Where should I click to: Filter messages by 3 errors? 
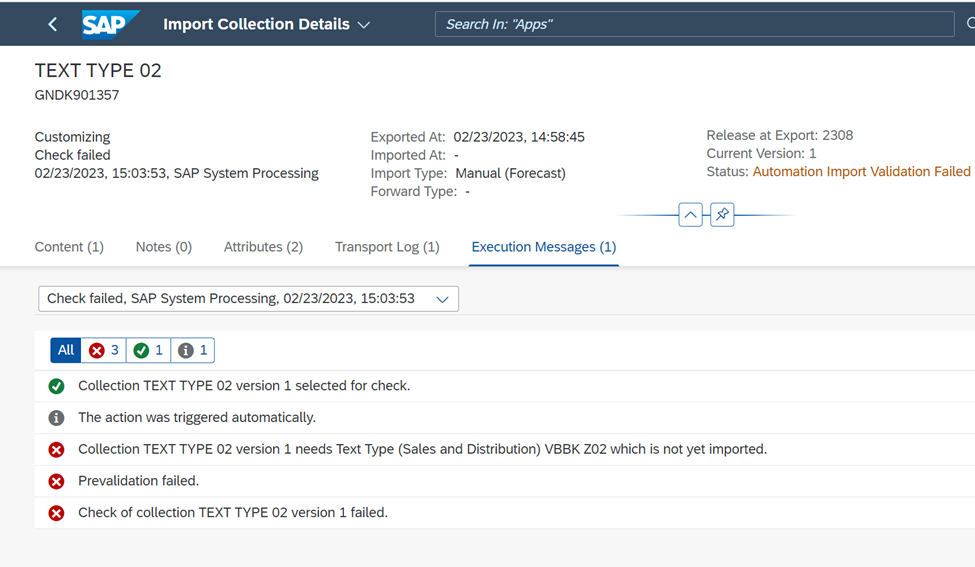click(x=104, y=350)
